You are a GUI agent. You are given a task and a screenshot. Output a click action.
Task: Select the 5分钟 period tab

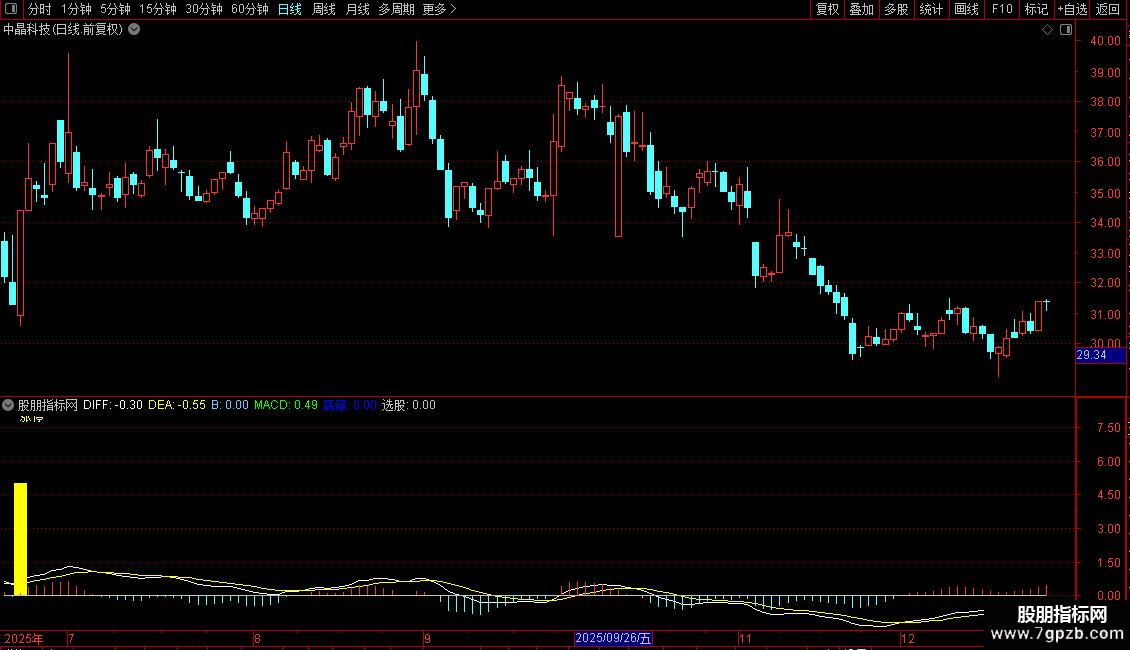[x=115, y=9]
